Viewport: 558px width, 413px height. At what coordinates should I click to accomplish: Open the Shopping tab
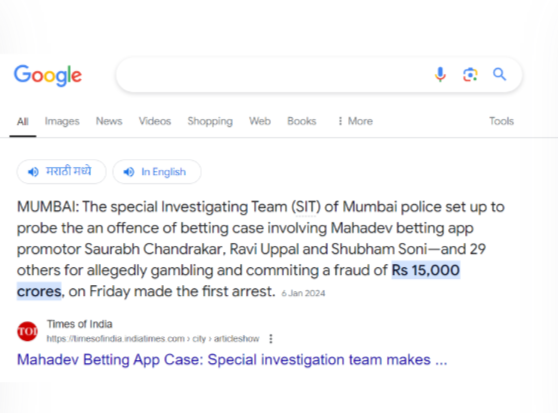pos(210,121)
